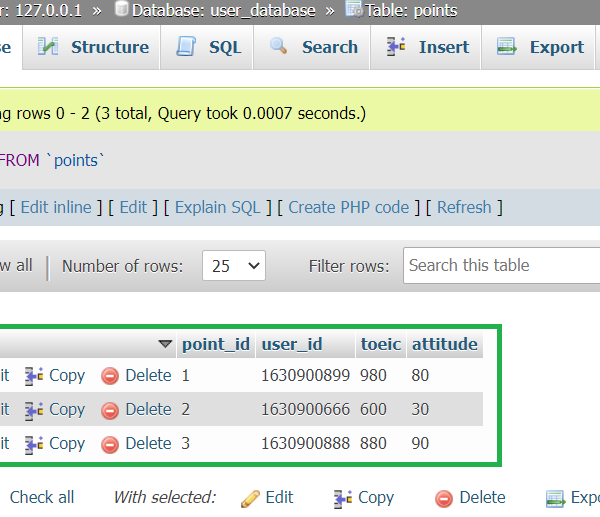Click the Create PHP code link

[x=349, y=207]
